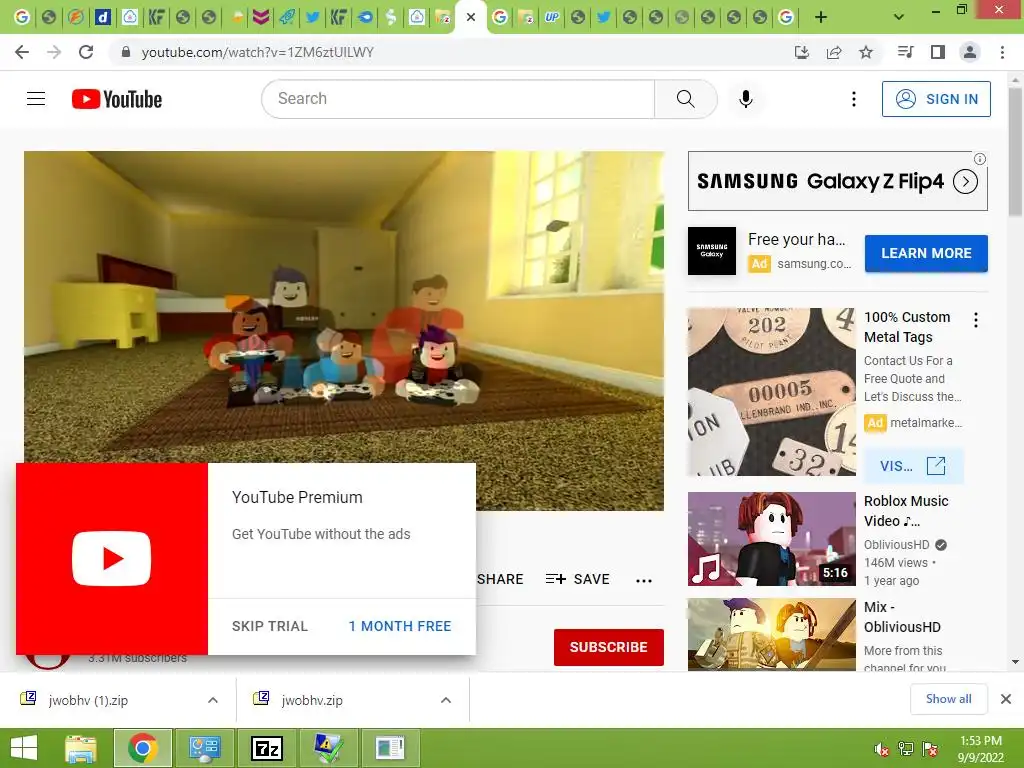The height and width of the screenshot is (768, 1024).
Task: Open the Action Center flag icon in tray
Action: (930, 749)
